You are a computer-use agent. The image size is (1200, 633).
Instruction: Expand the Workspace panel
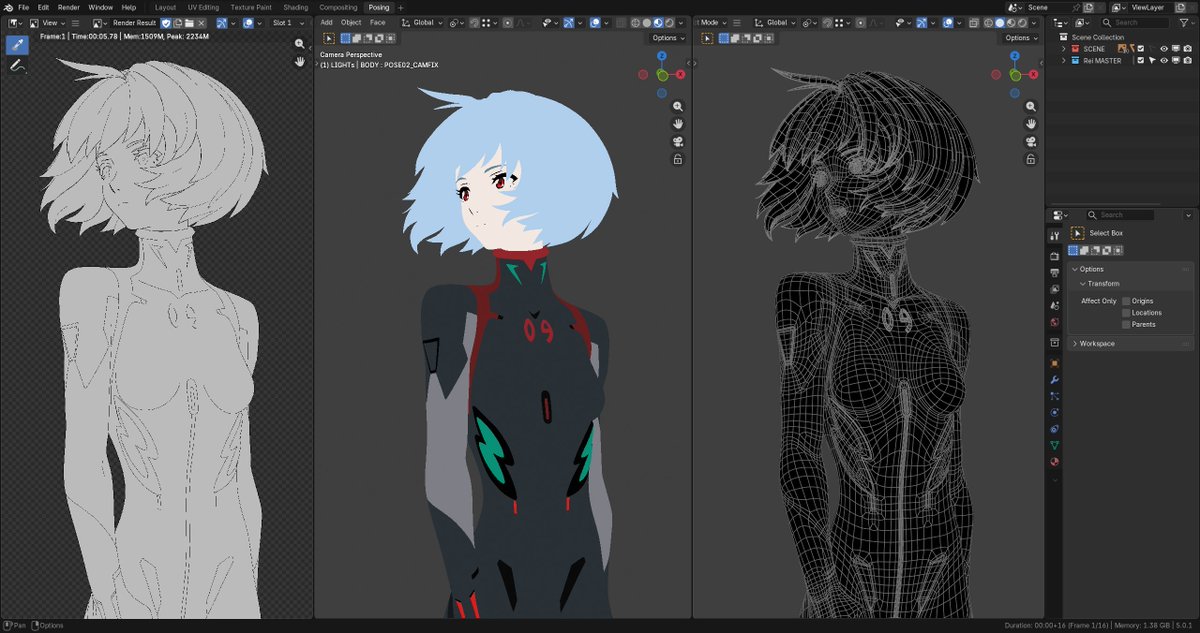click(1075, 343)
